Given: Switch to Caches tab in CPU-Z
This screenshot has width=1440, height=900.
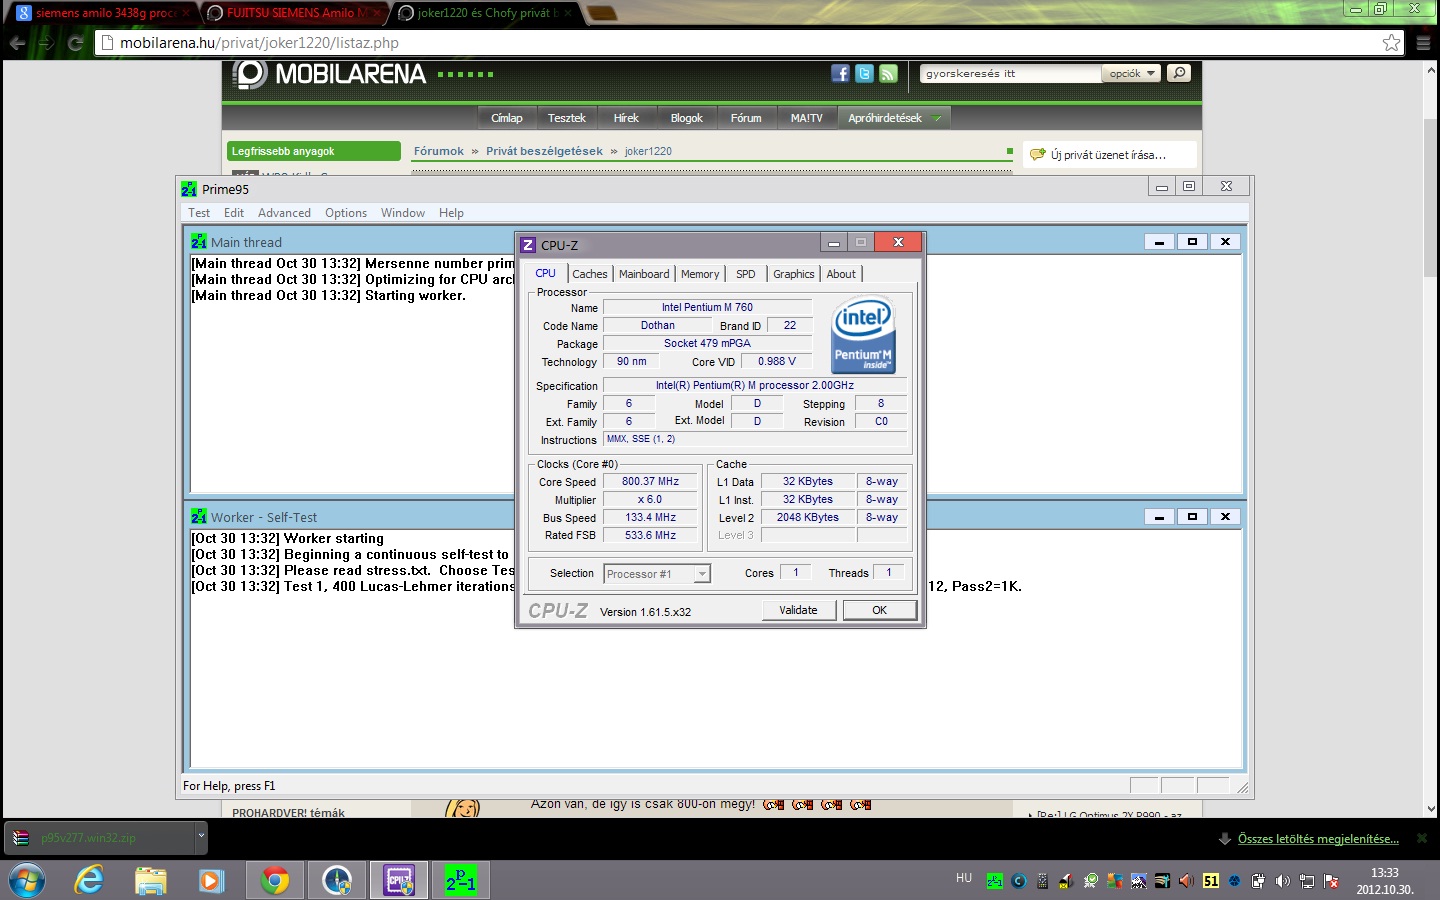Looking at the screenshot, I should coord(590,274).
